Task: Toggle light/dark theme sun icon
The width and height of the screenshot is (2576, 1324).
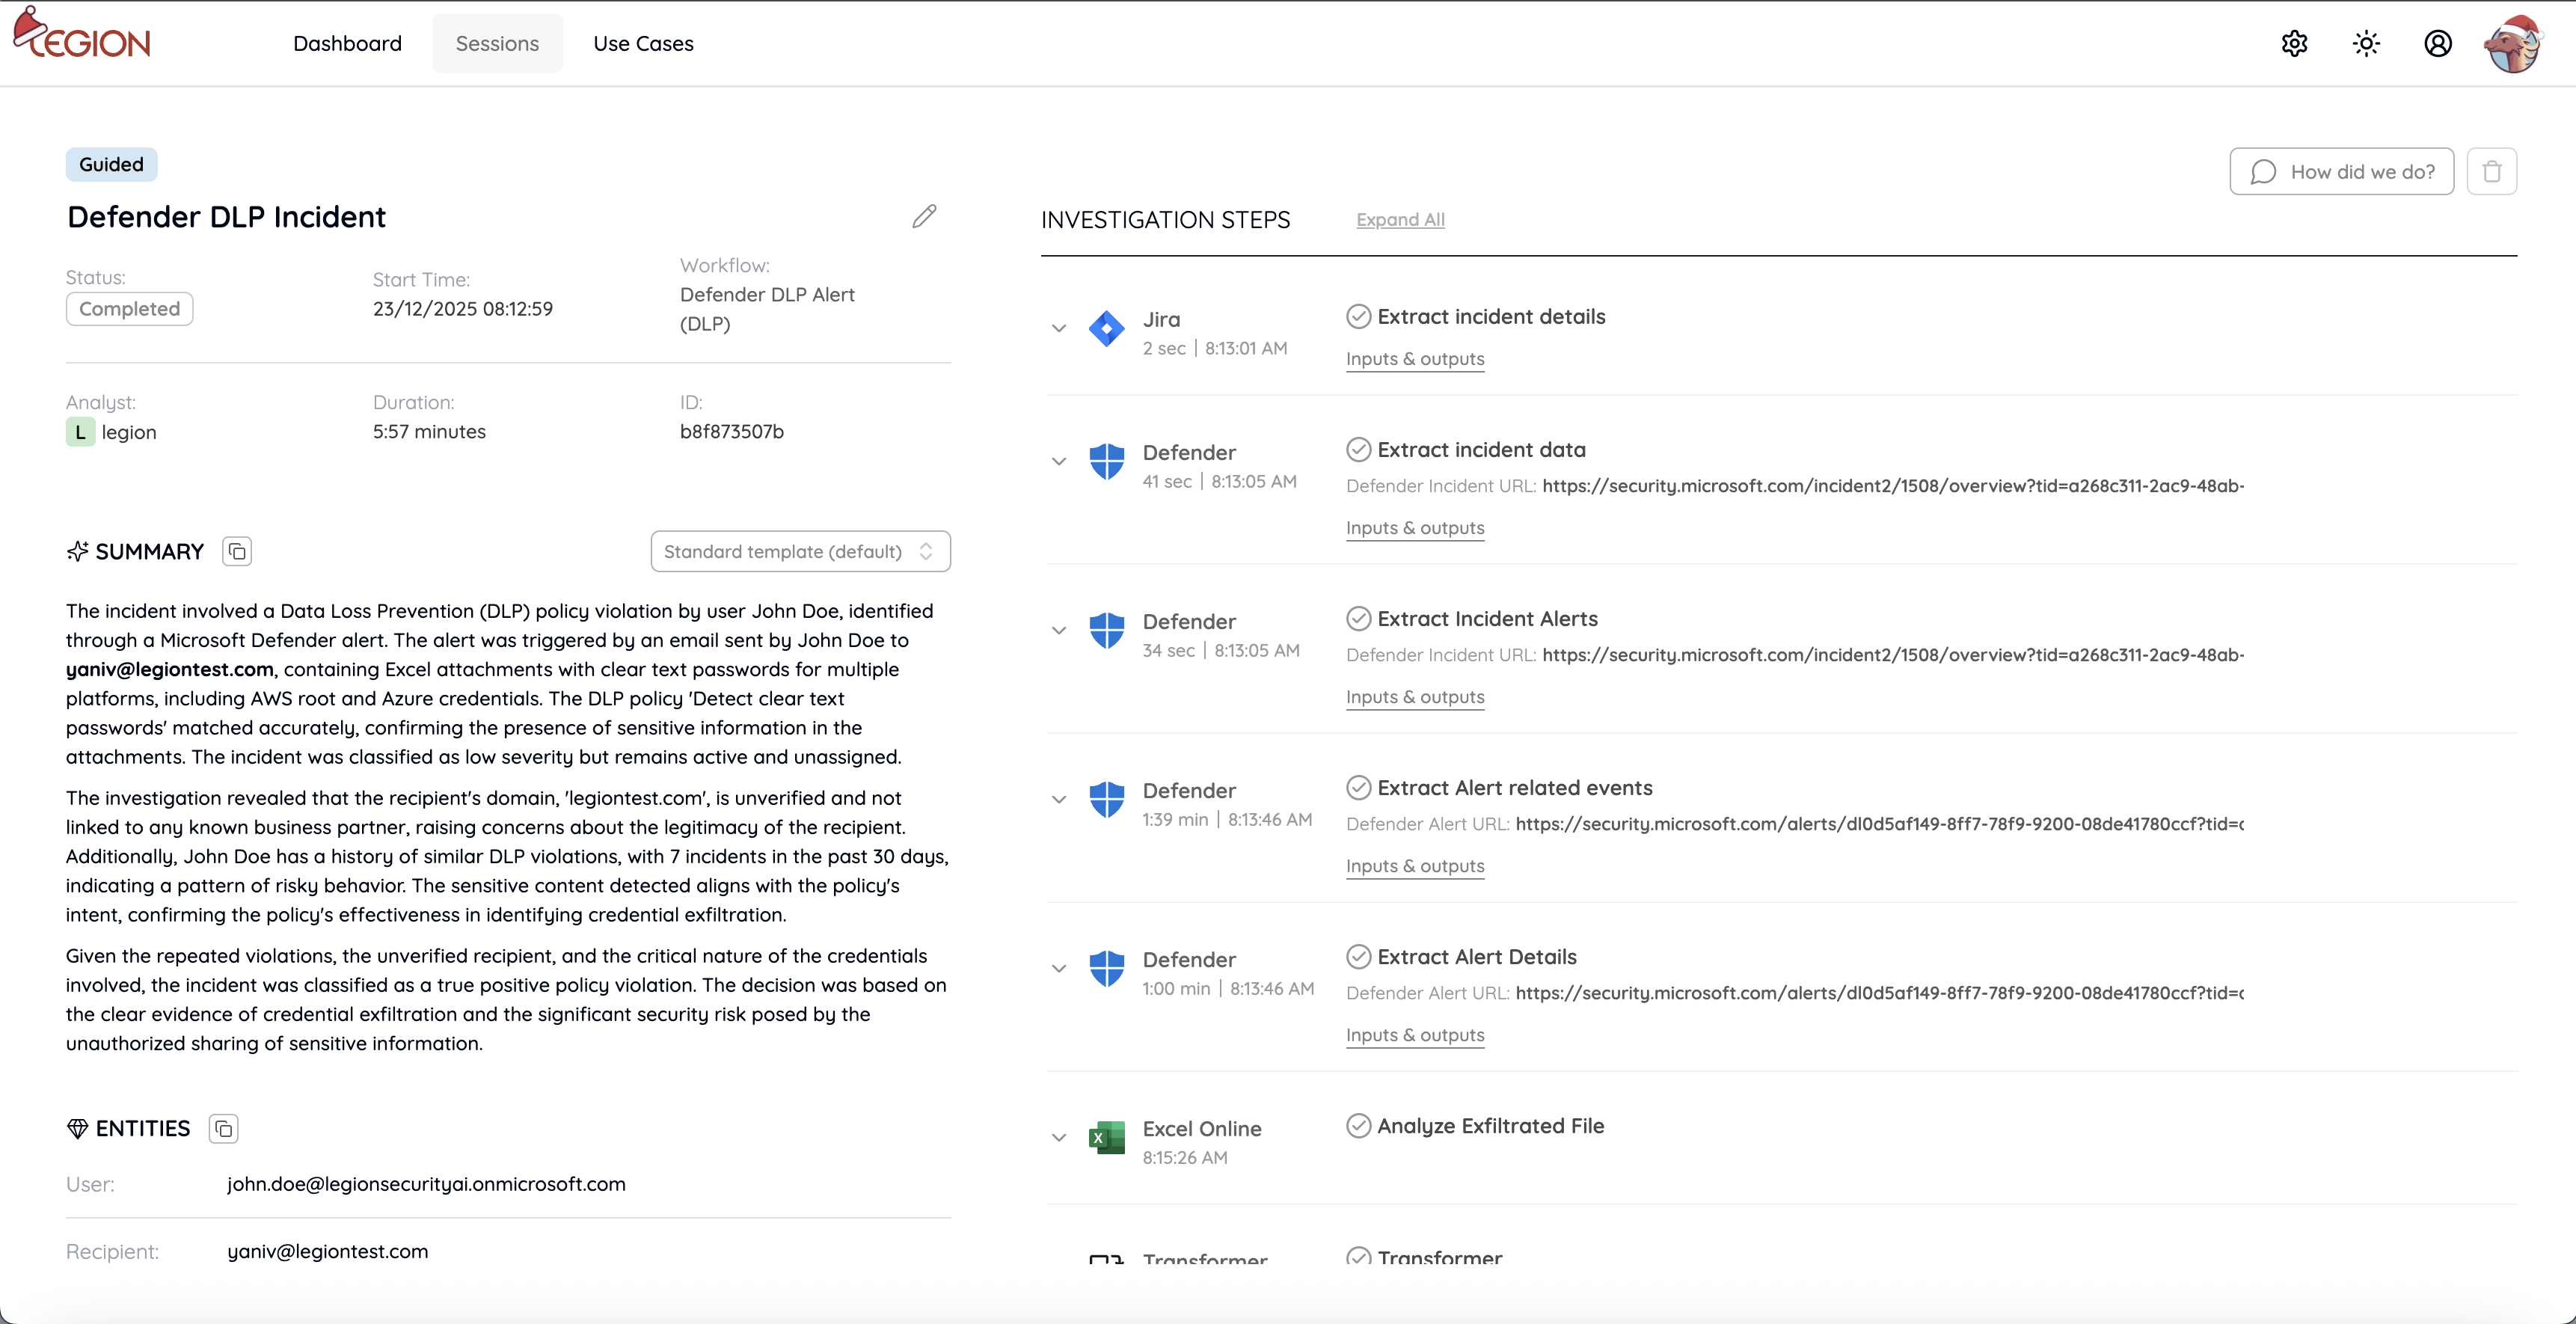Action: pyautogui.click(x=2366, y=43)
